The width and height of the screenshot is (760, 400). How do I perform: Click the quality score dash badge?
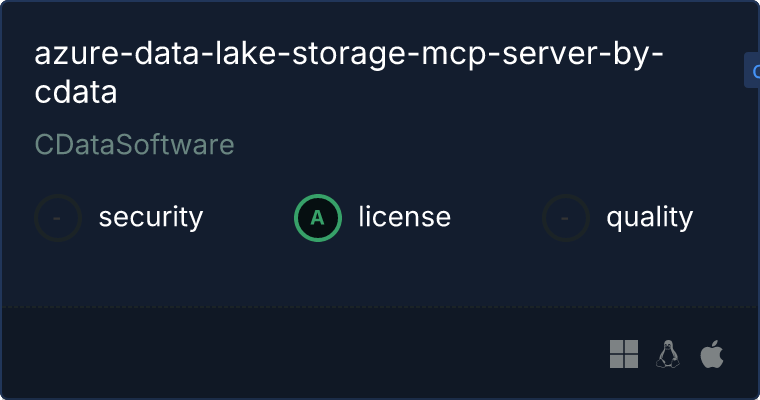[x=566, y=218]
